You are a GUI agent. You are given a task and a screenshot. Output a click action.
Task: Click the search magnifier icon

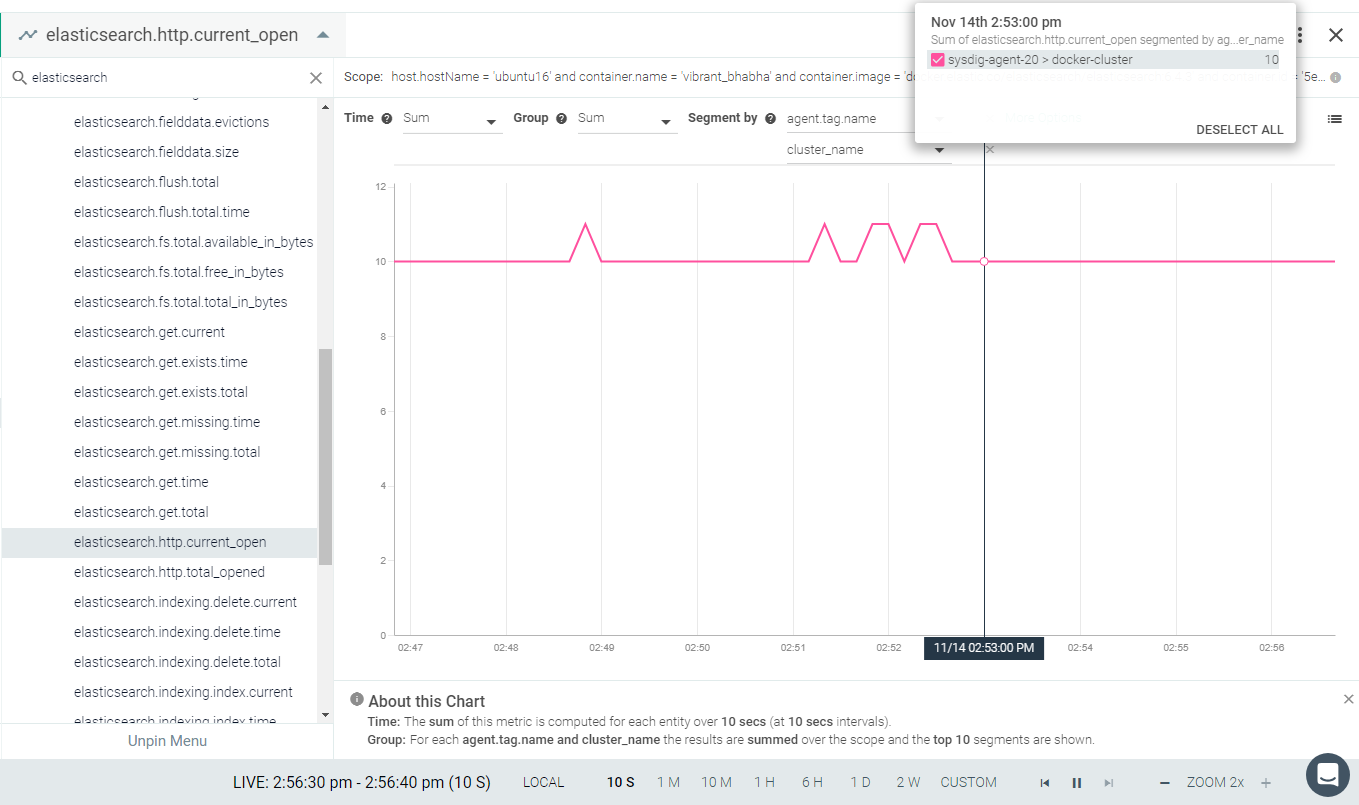19,77
